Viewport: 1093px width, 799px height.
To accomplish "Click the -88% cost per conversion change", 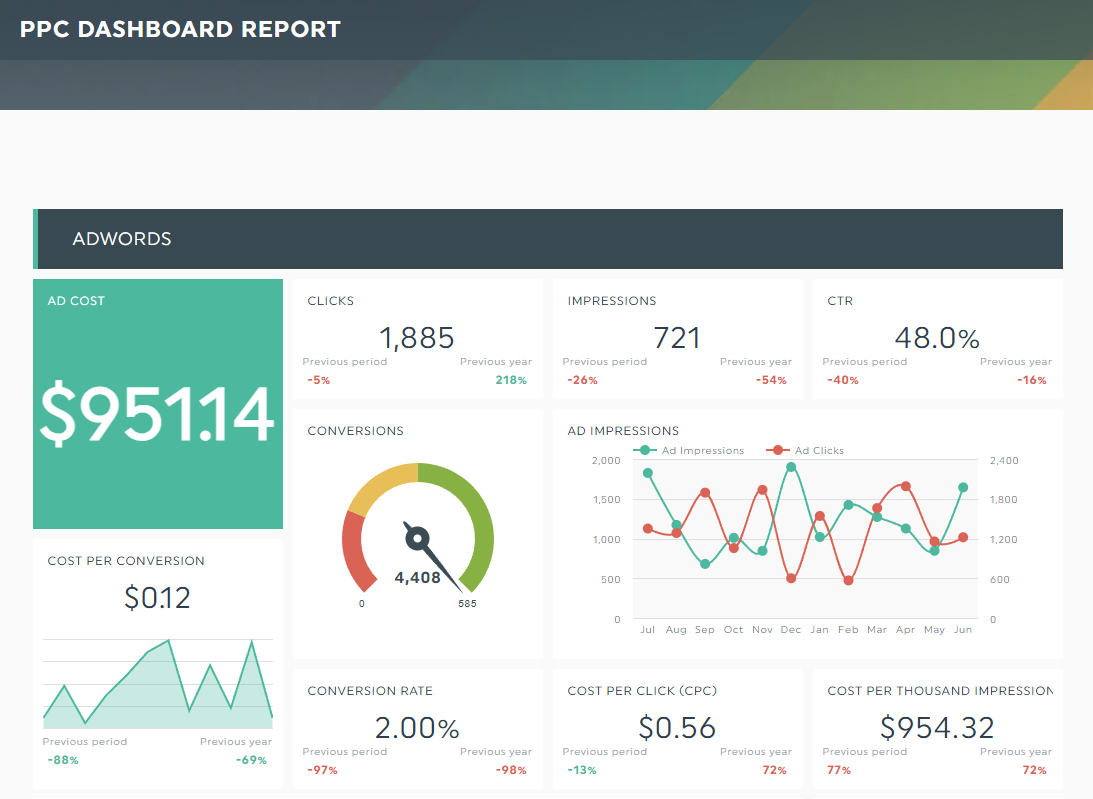I will click(63, 760).
